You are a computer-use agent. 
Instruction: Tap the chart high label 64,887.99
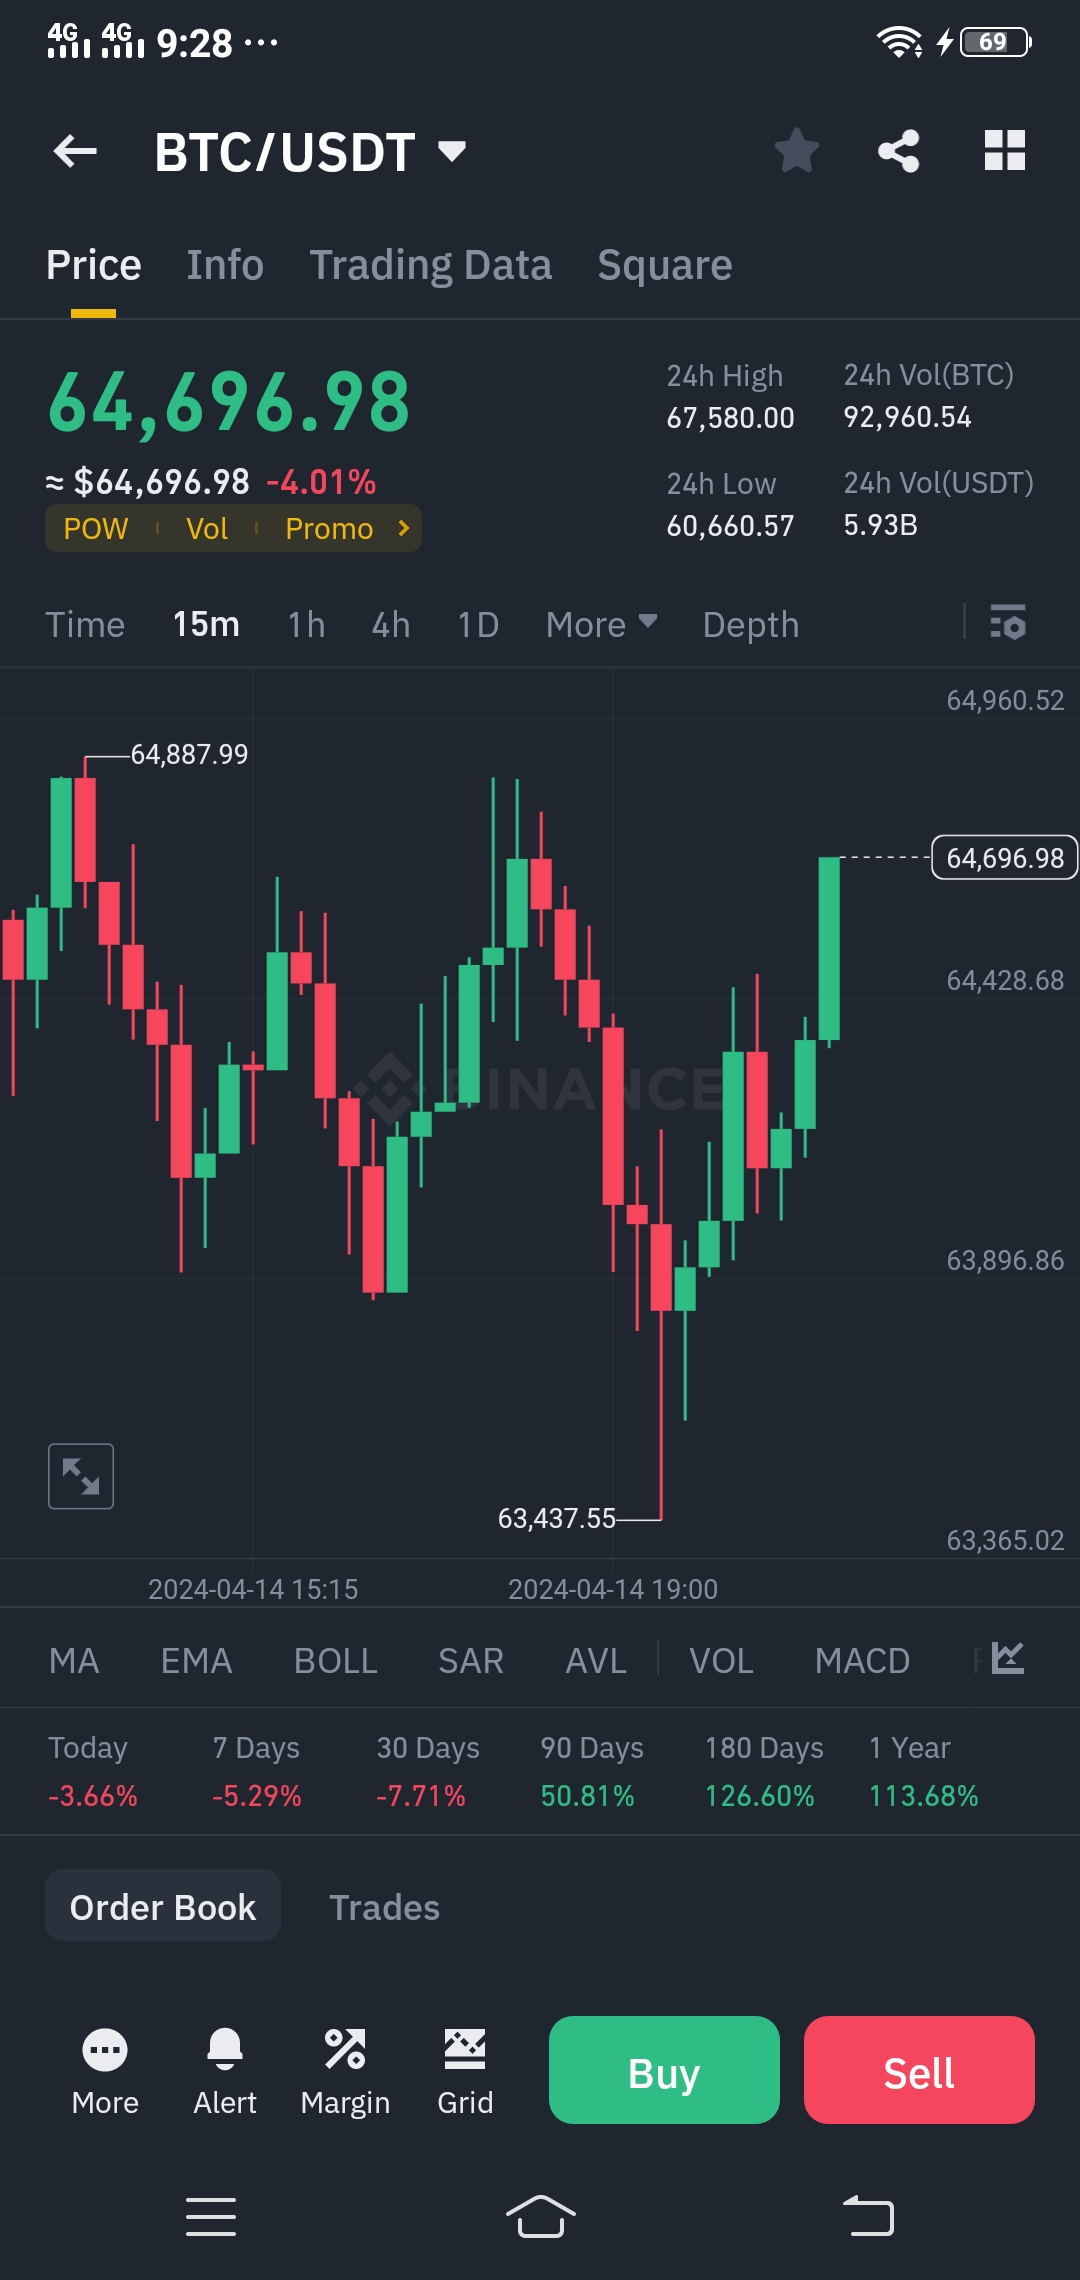189,754
